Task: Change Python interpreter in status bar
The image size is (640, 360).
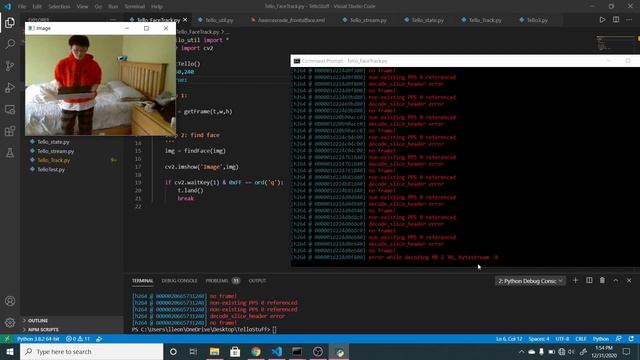Action: [x=38, y=339]
